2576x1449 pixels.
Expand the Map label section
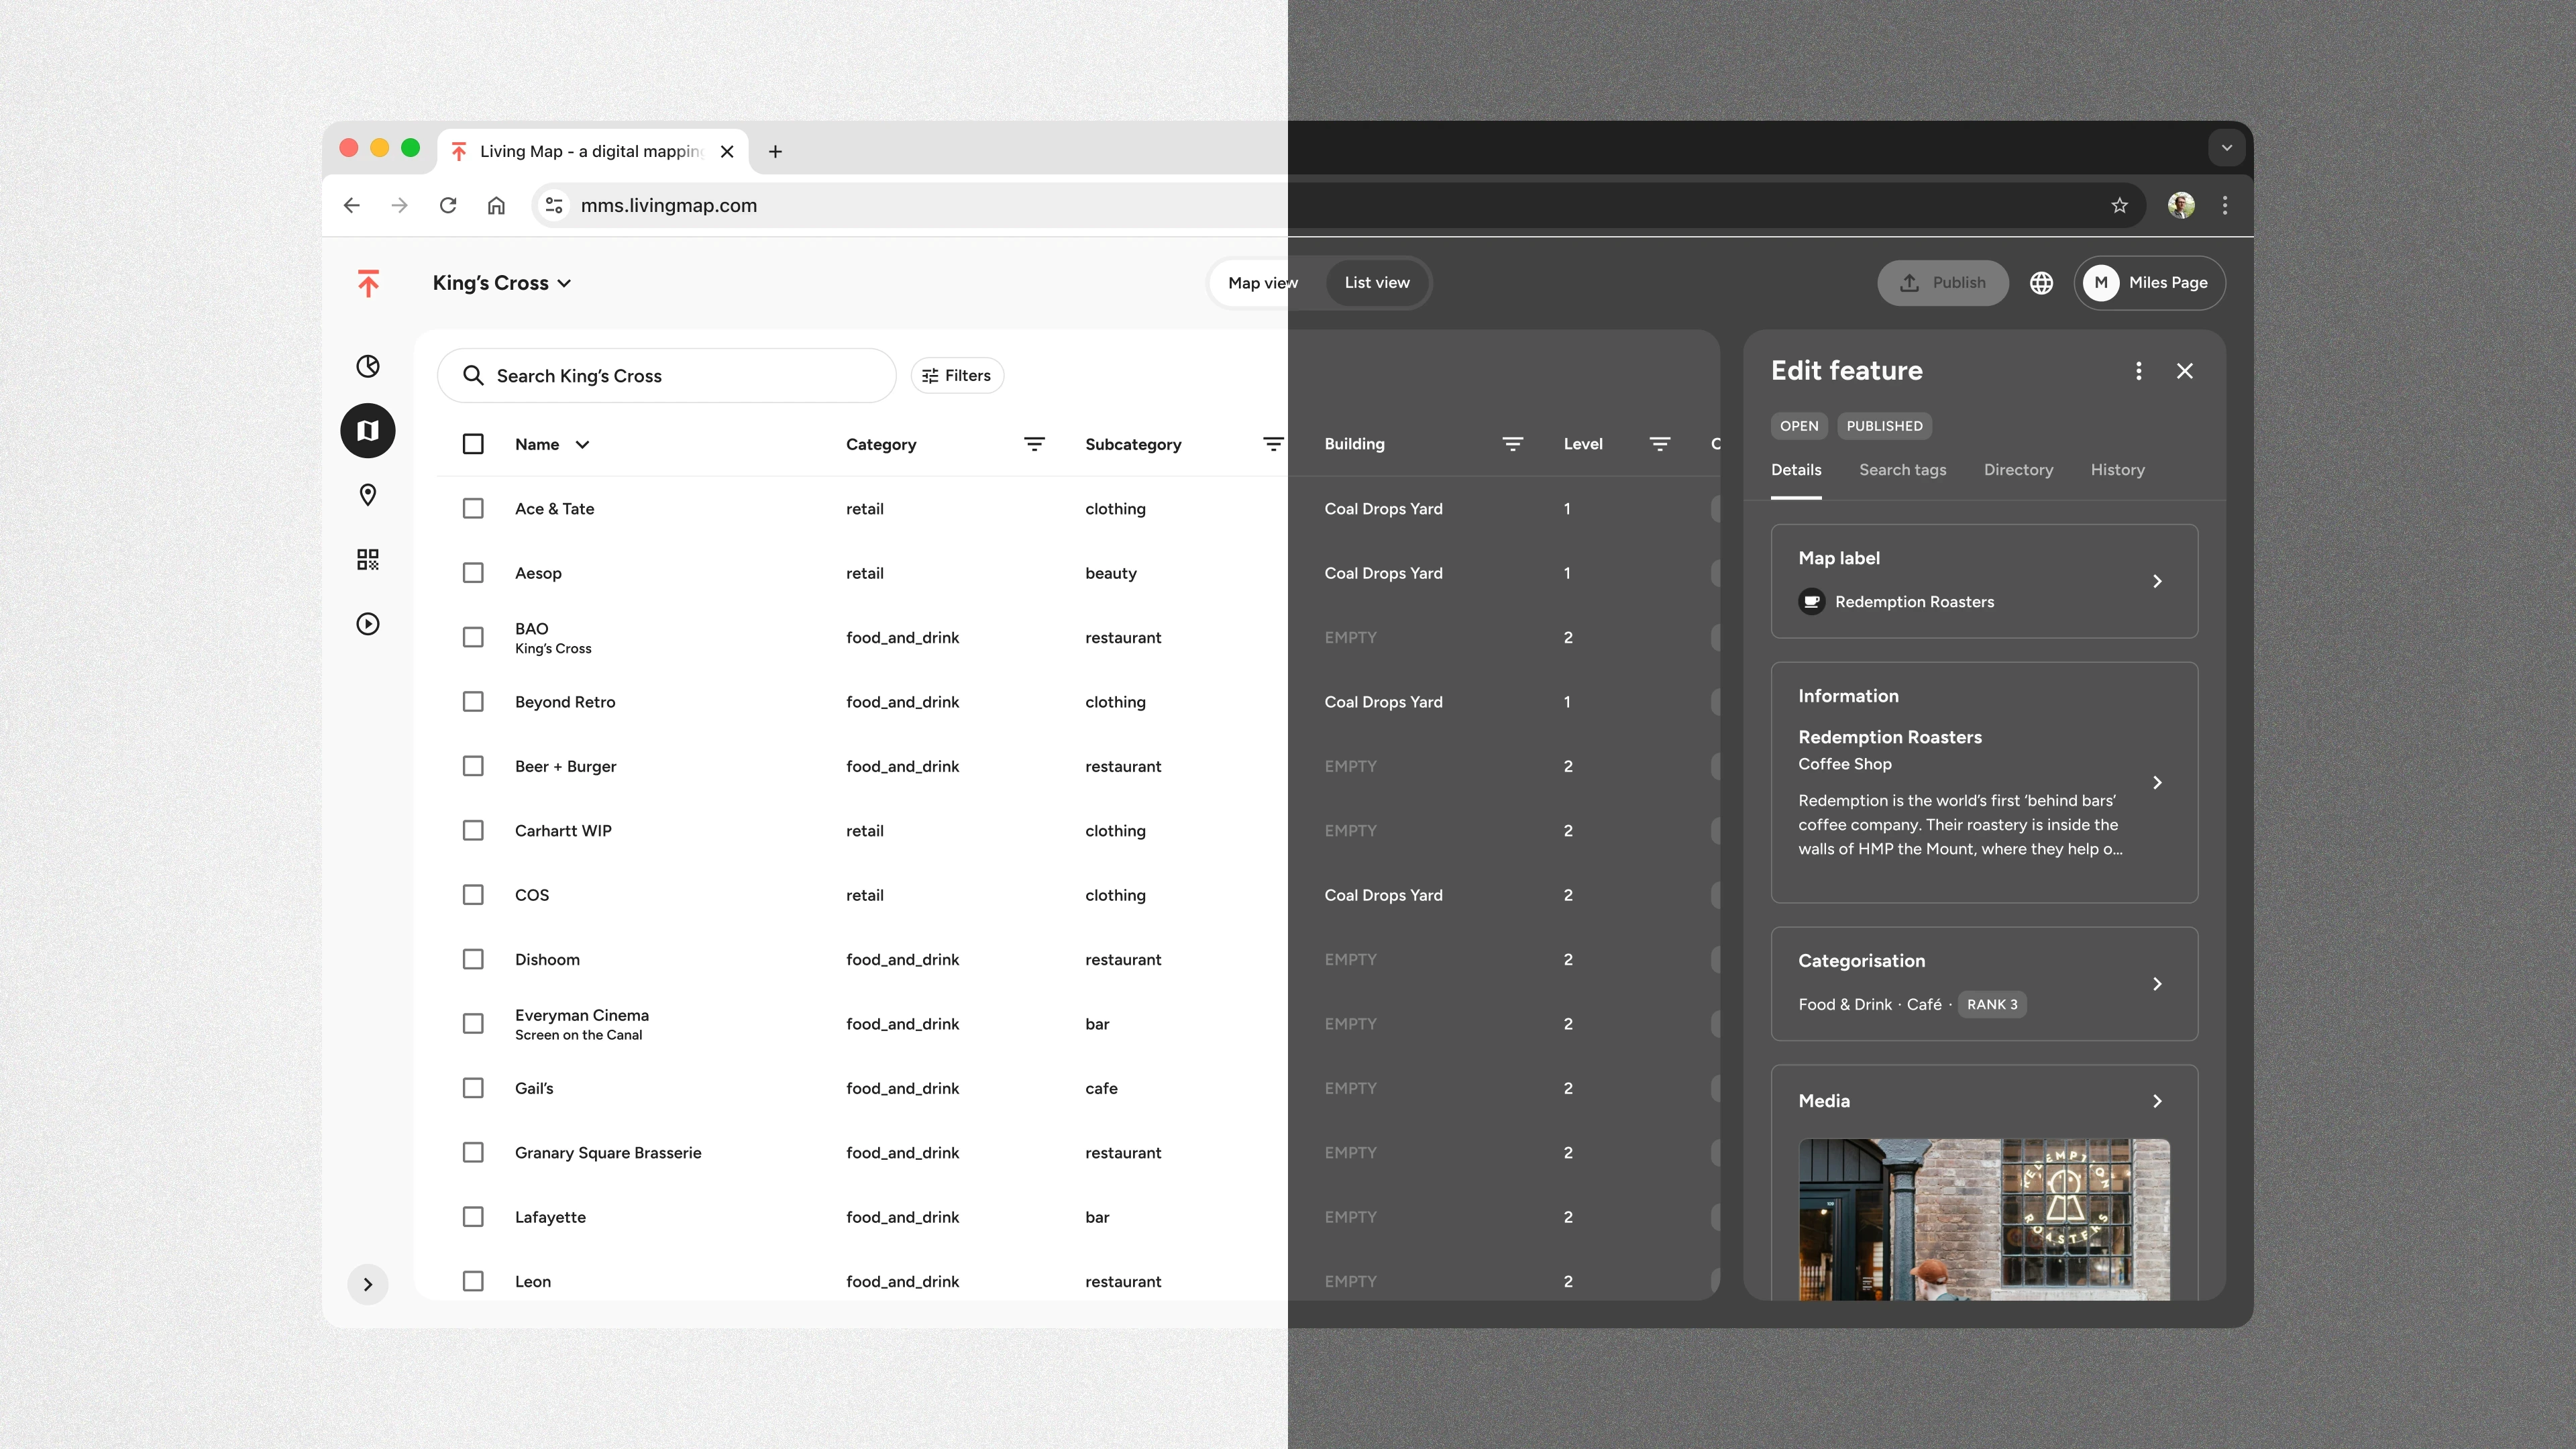pyautogui.click(x=2157, y=581)
